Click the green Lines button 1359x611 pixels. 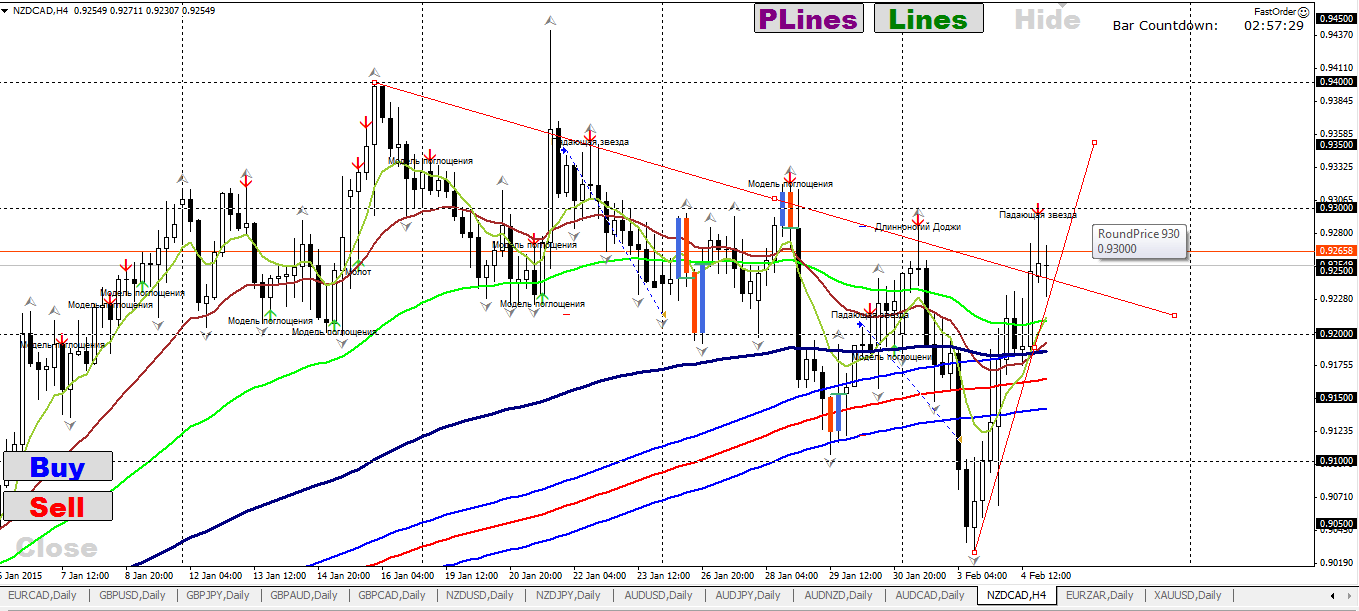928,19
